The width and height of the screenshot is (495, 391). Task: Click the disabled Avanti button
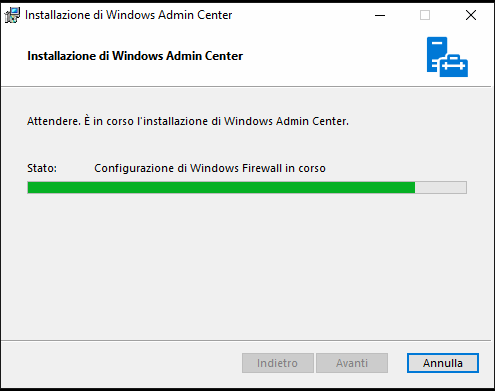(x=352, y=363)
